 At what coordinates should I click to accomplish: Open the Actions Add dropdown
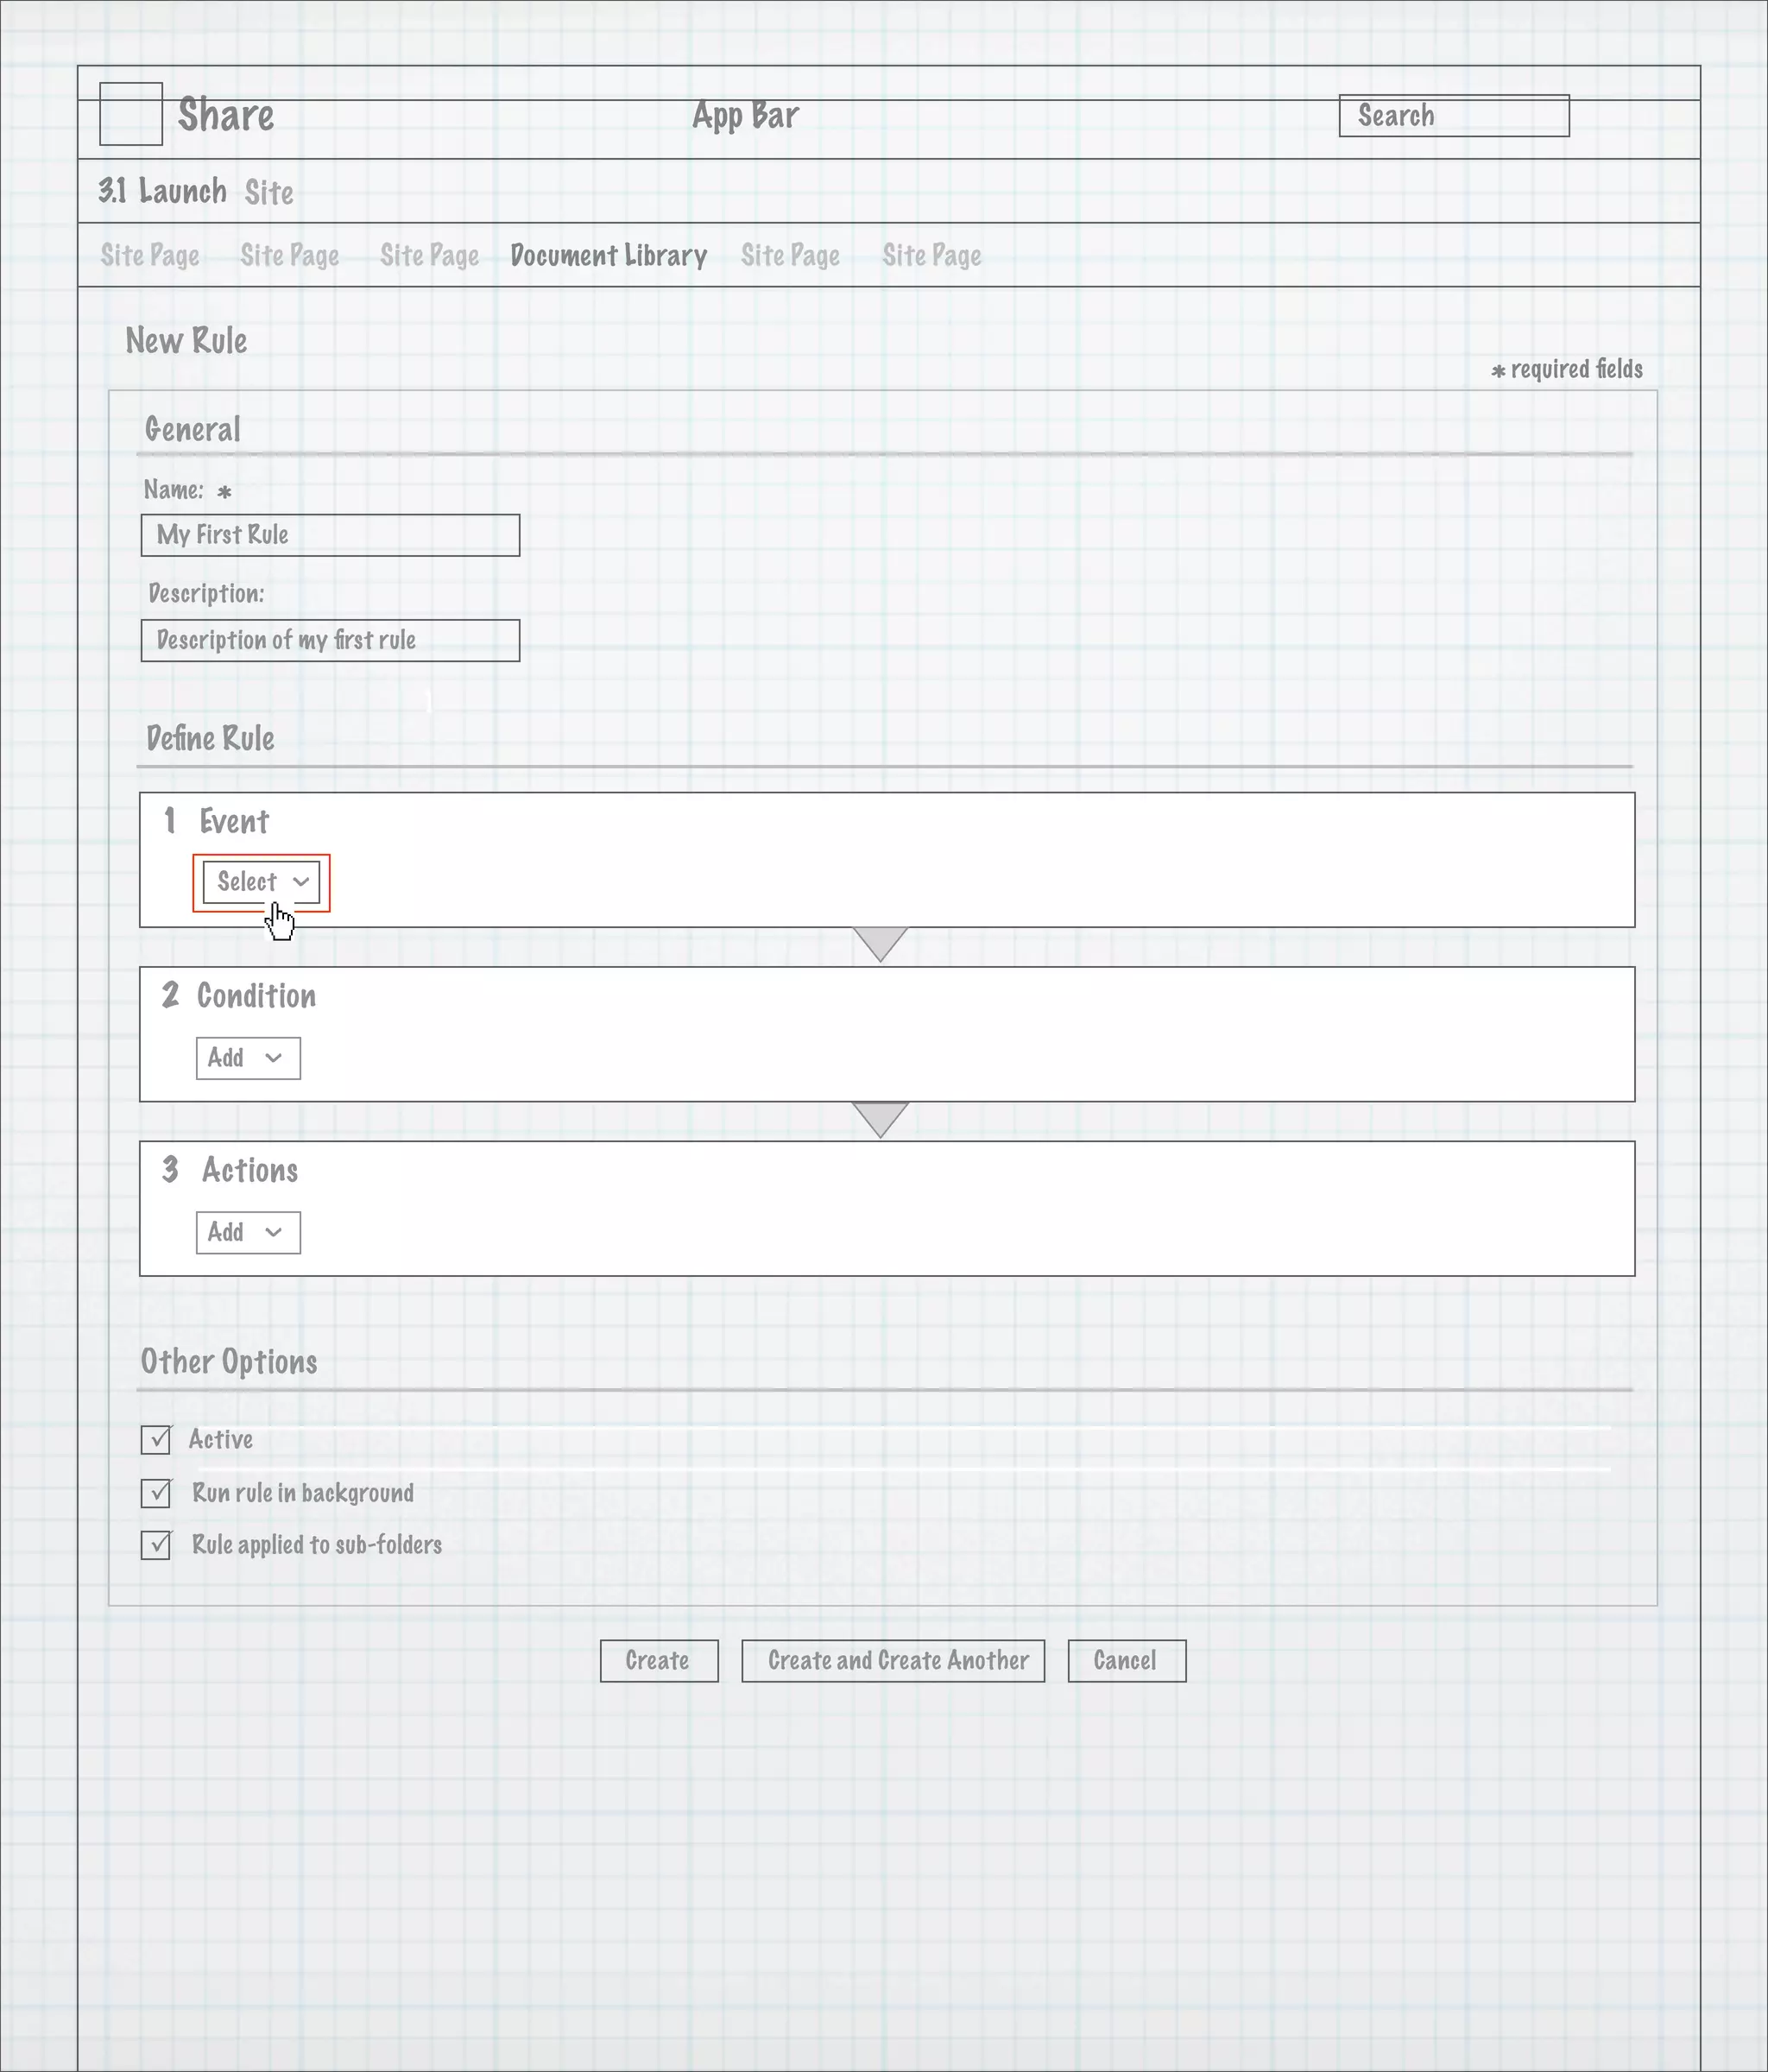248,1232
